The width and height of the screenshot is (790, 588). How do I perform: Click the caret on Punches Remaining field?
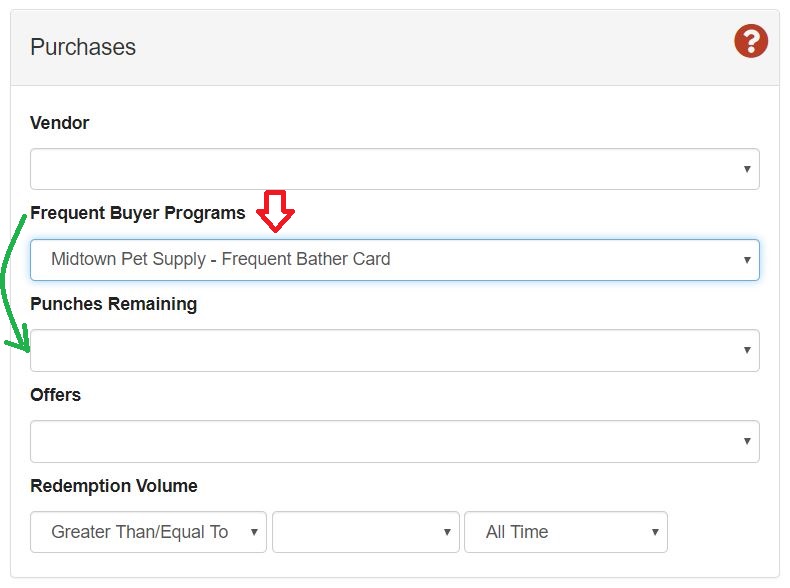coord(746,351)
